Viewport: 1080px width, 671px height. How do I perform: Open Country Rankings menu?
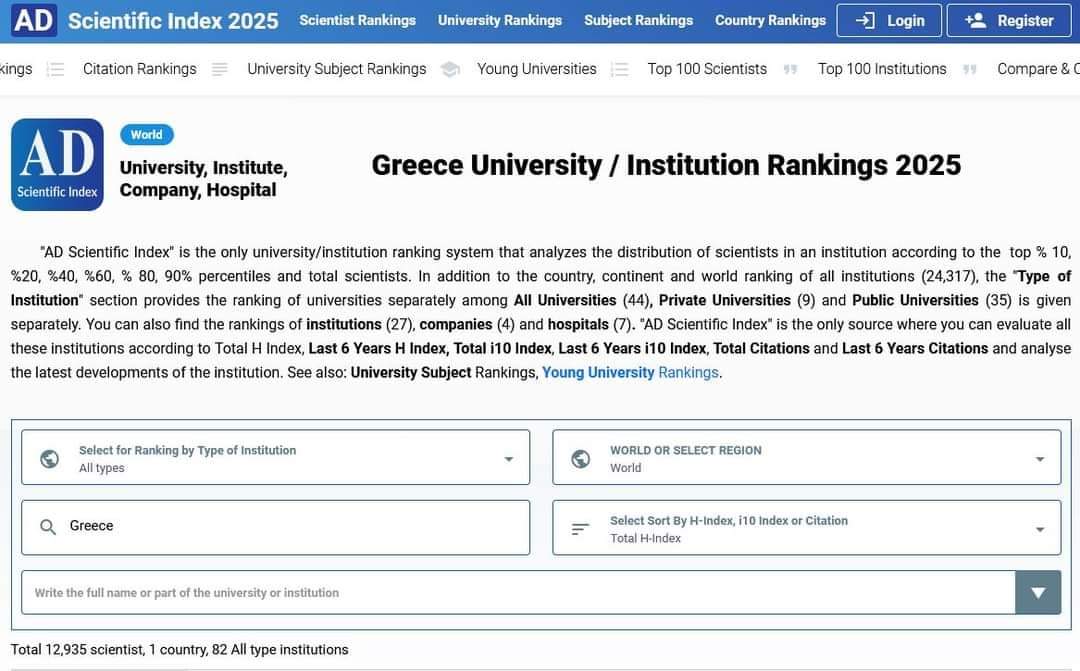[770, 21]
